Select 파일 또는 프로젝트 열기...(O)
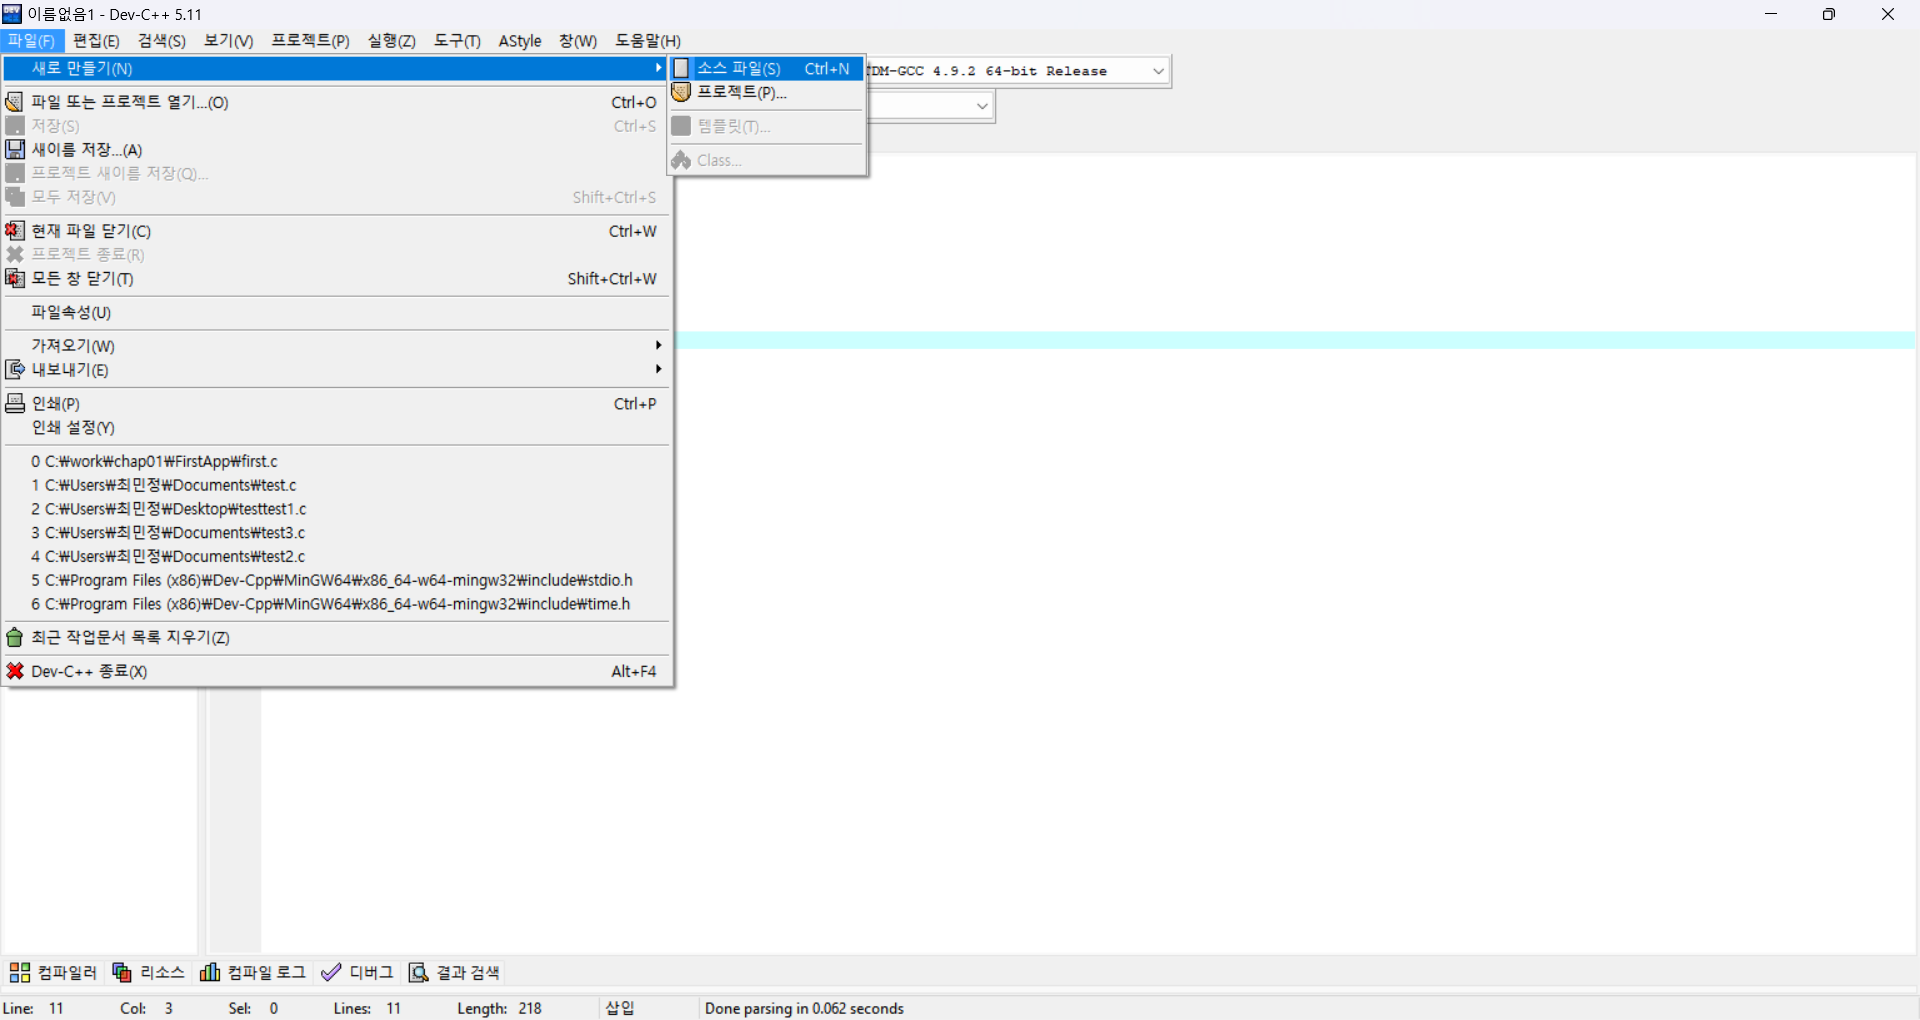This screenshot has width=1920, height=1020. 335,102
